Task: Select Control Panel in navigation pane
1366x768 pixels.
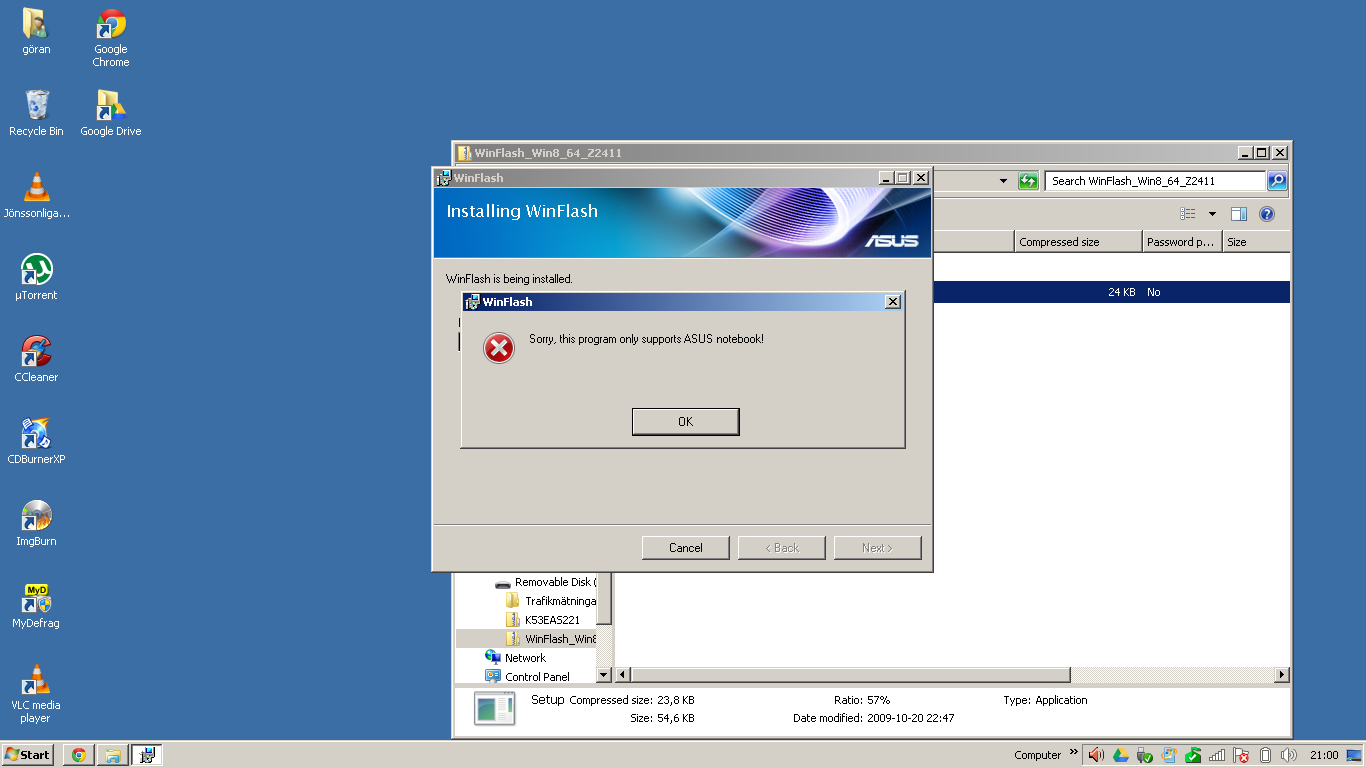Action: click(527, 677)
